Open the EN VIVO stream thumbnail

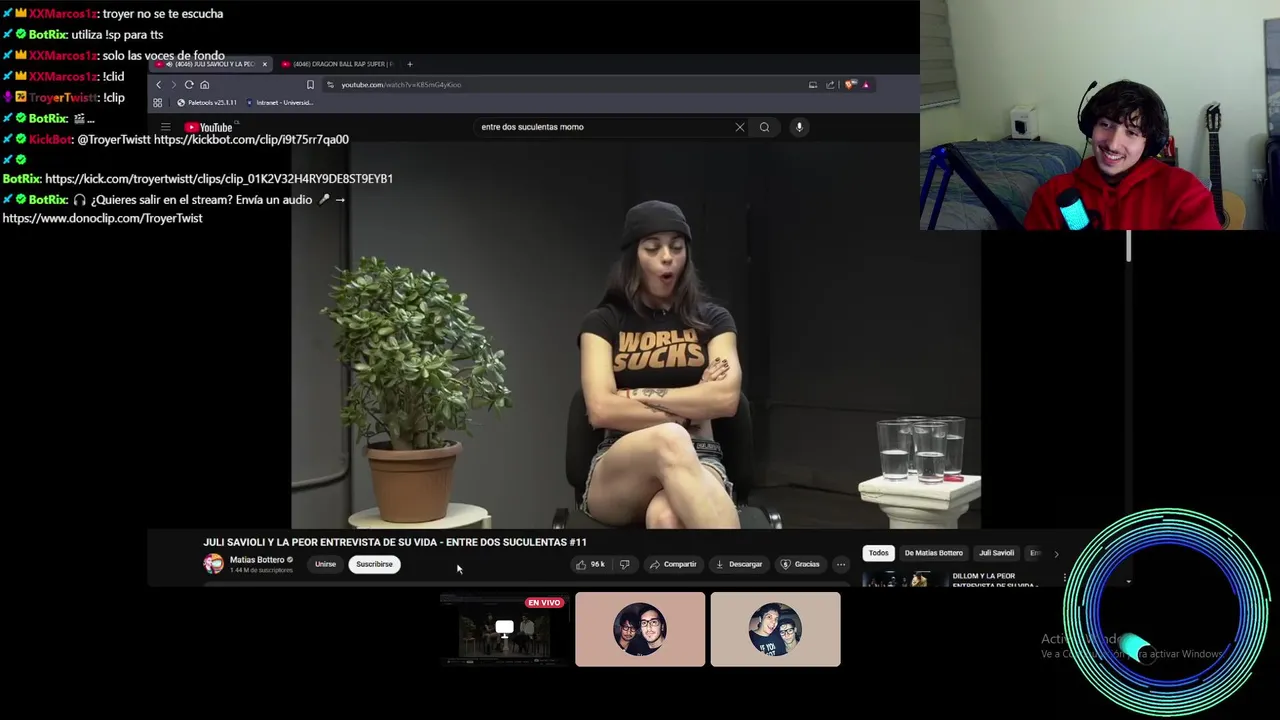[504, 628]
